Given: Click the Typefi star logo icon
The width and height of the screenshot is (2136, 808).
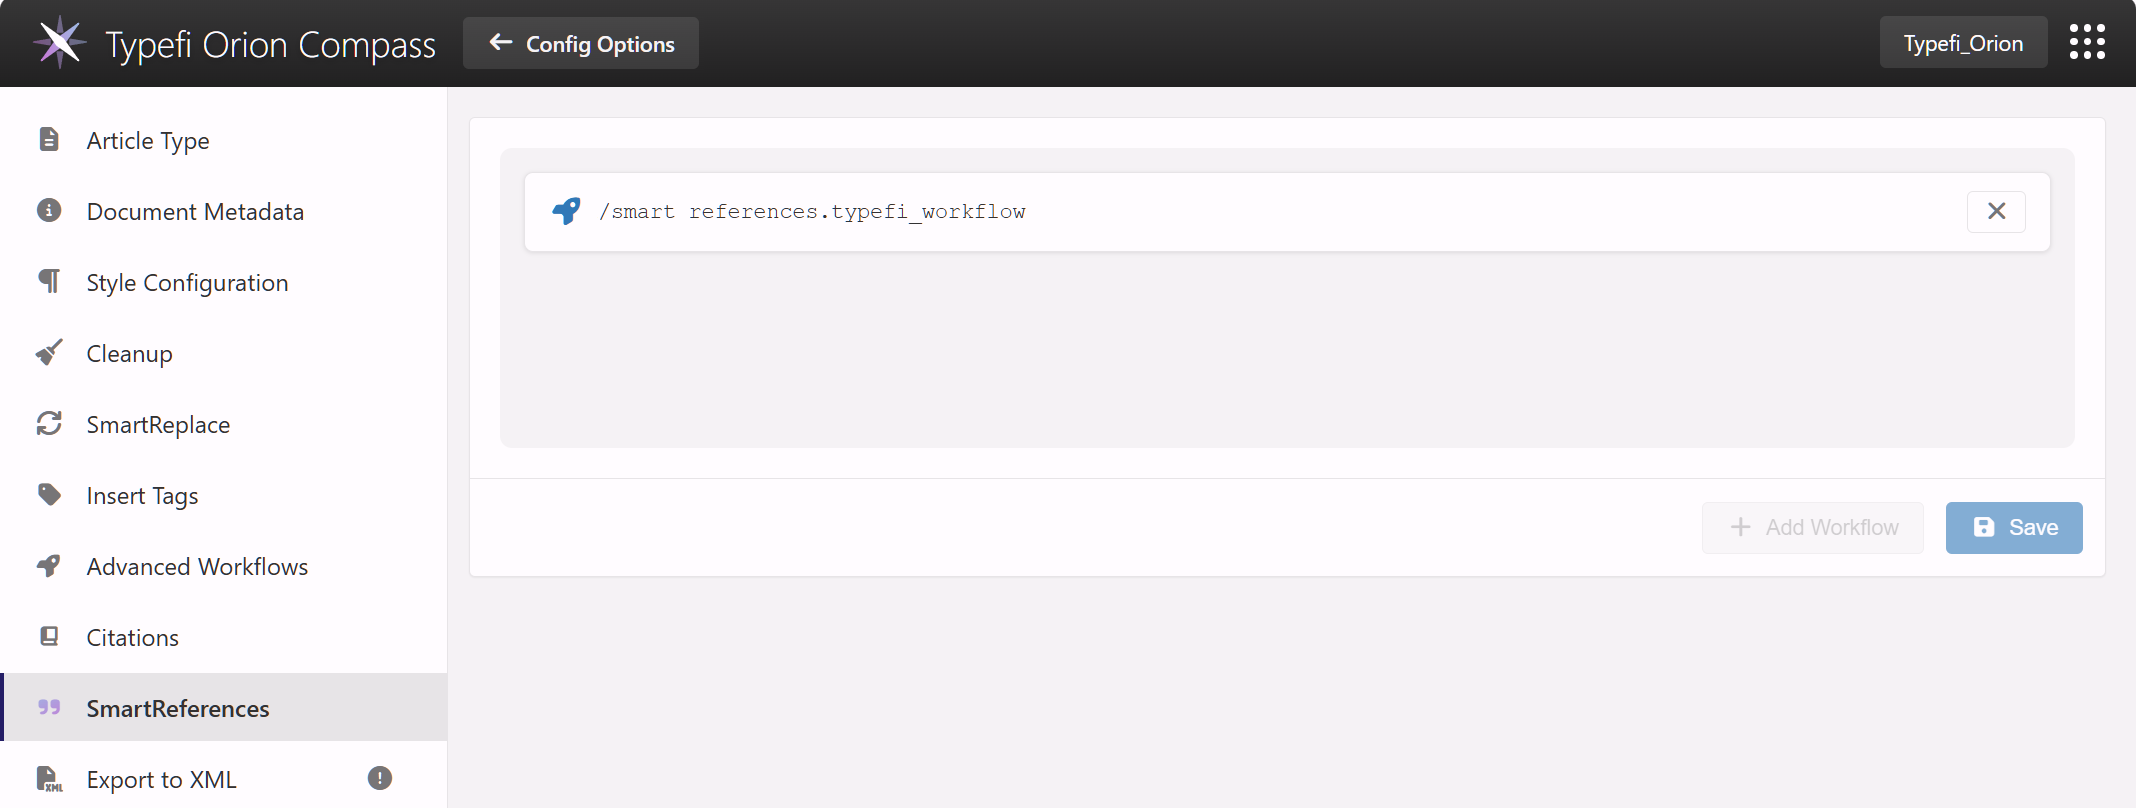Looking at the screenshot, I should coord(60,42).
